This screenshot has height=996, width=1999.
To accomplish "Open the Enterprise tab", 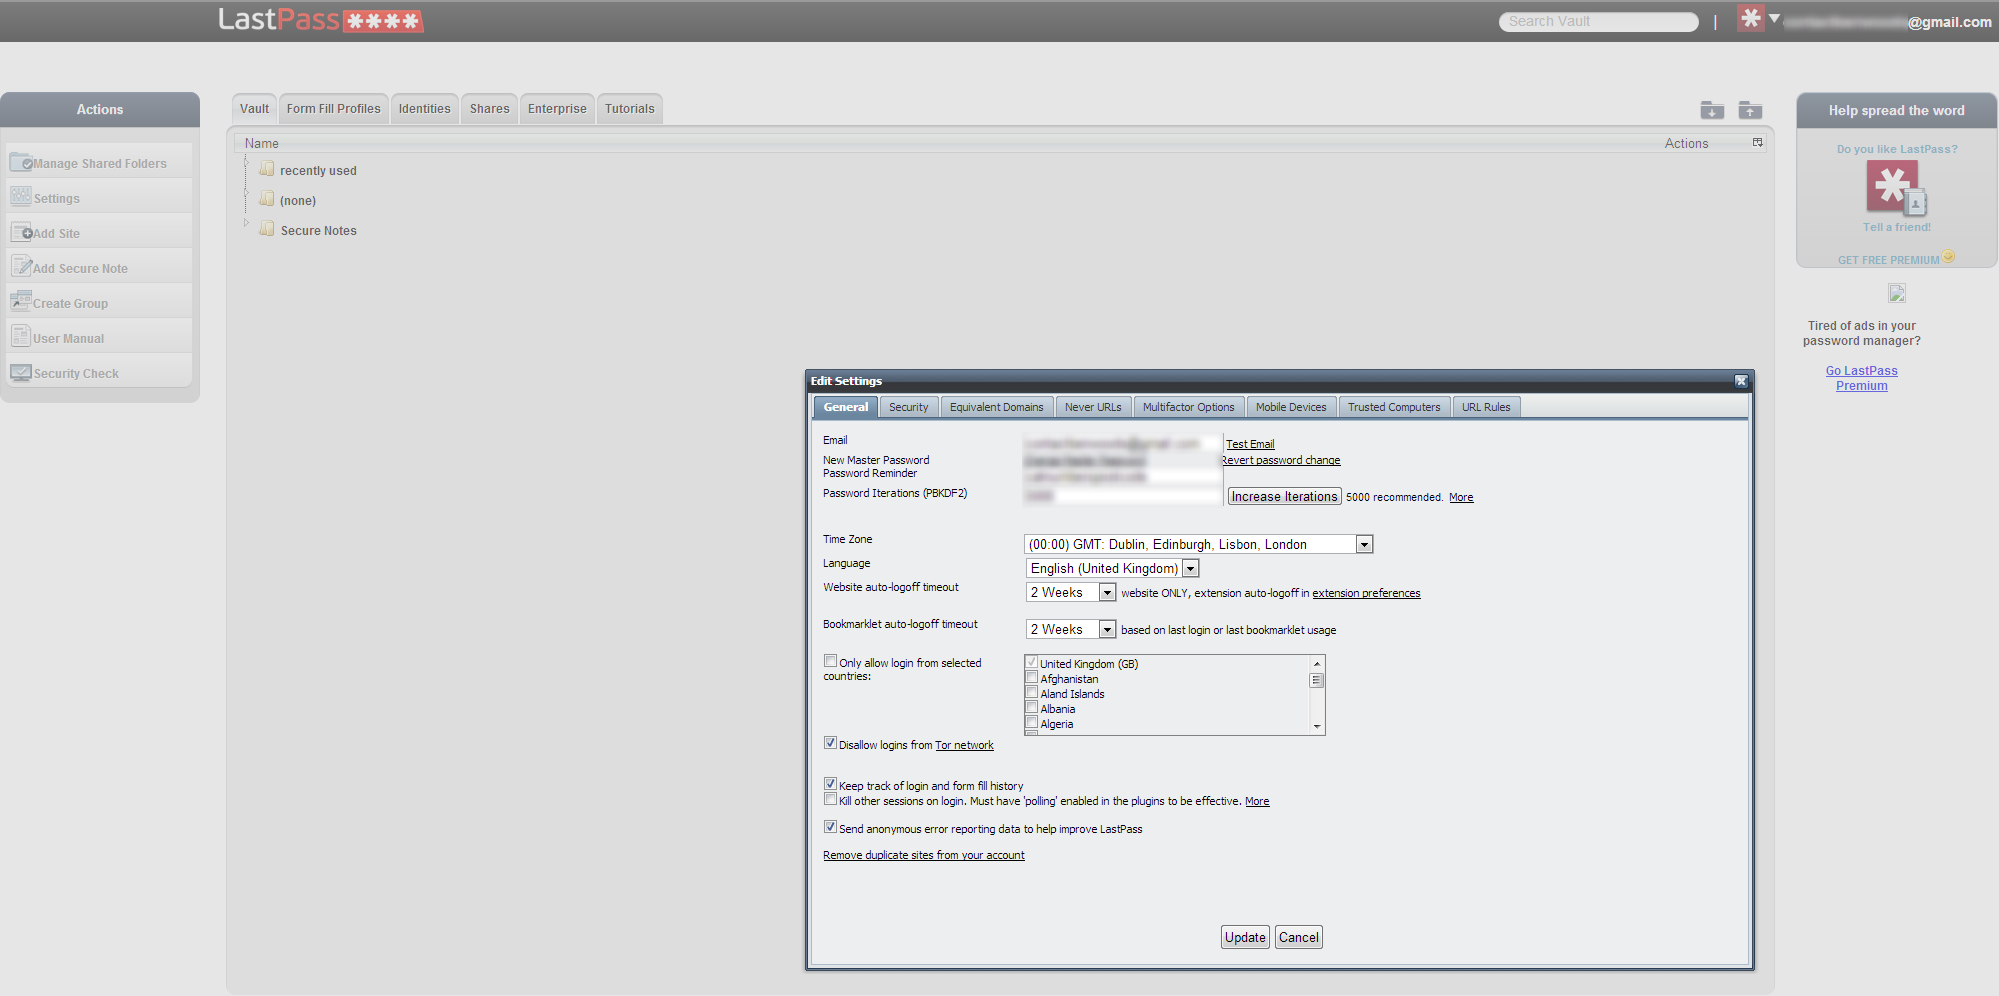I will [557, 109].
